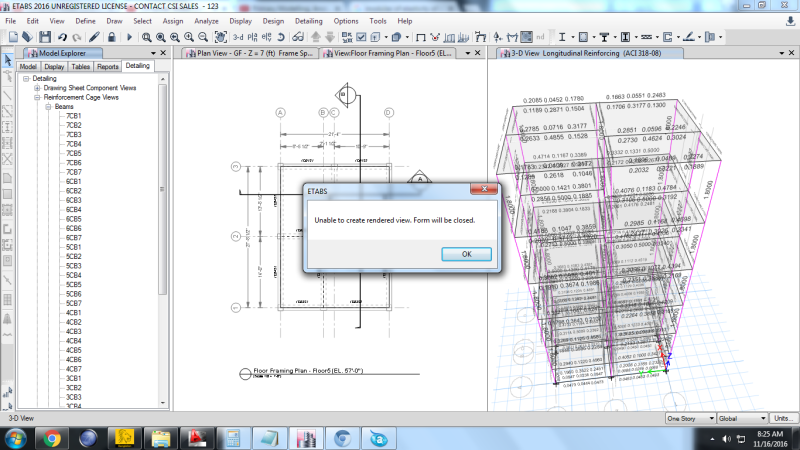Viewport: 800px width, 450px height.
Task: Switch to Reports tab in Model Explorer
Action: coord(108,66)
